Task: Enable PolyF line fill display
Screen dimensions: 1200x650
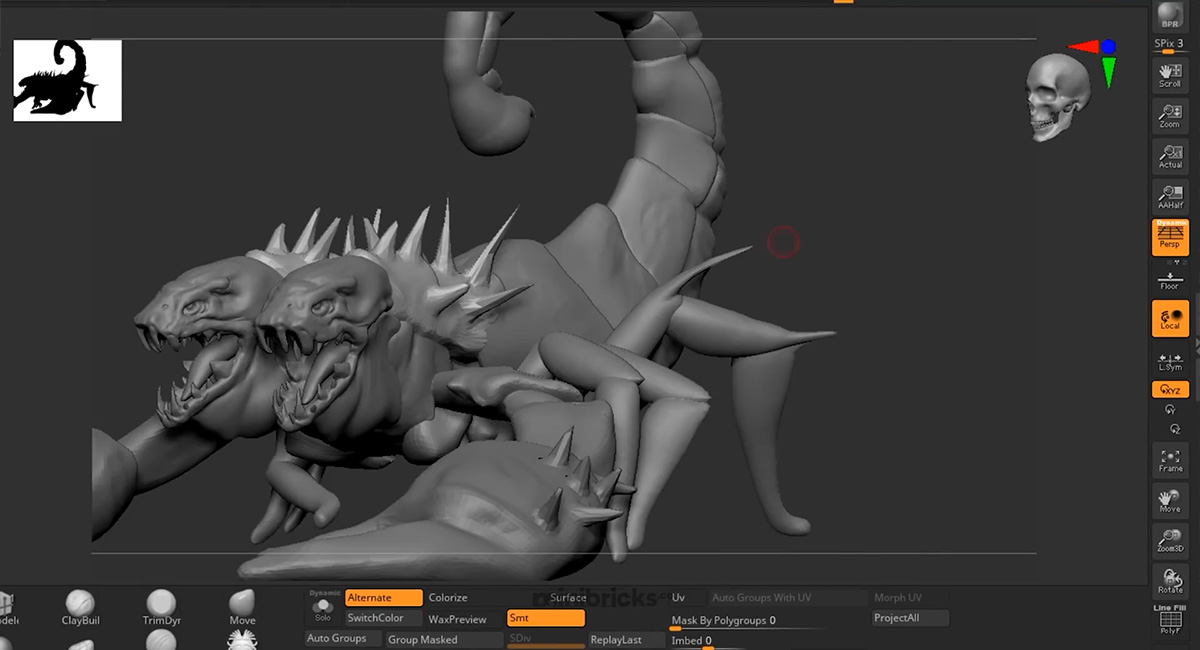Action: tap(1169, 622)
